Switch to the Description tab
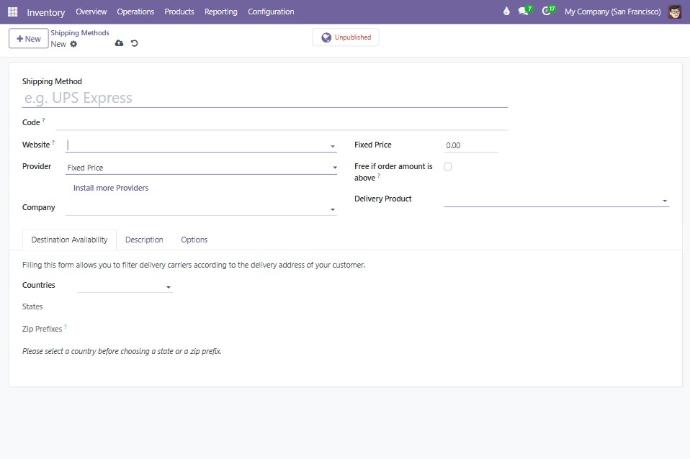Screen dimensions: 690x459 [144, 240]
